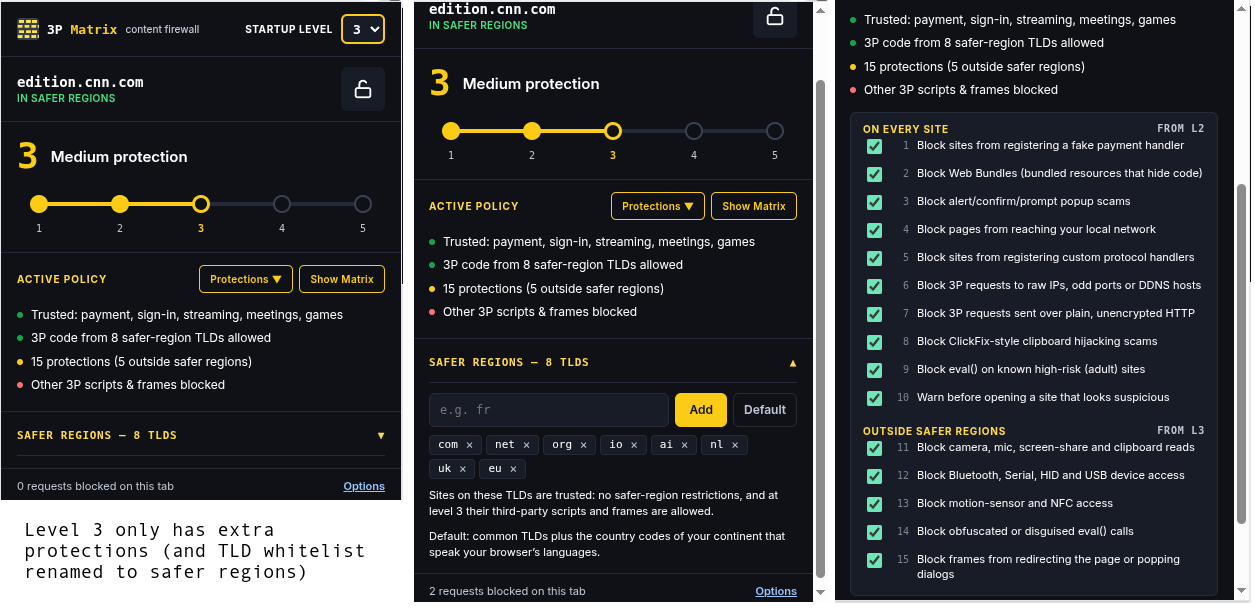Disable 'Block alert/confirm/prompt popup scams'

click(x=874, y=202)
